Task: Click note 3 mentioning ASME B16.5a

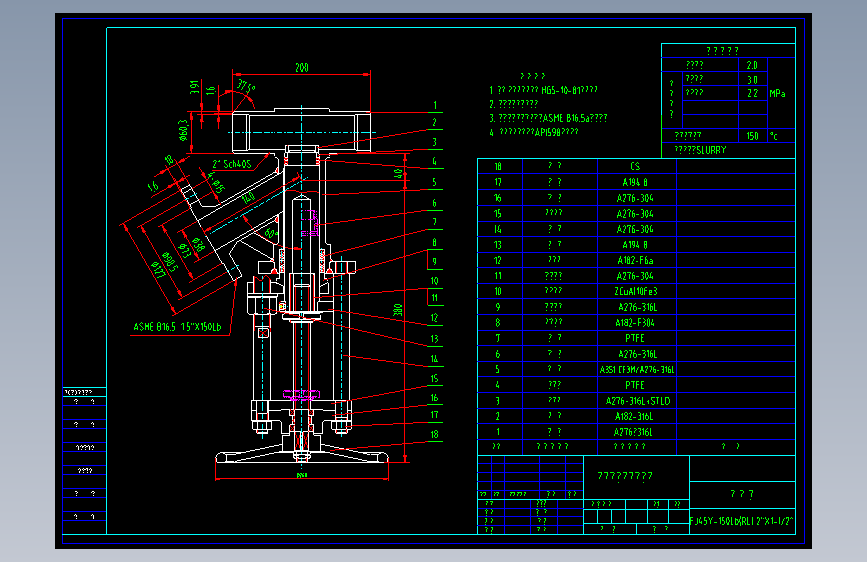Action: [548, 118]
